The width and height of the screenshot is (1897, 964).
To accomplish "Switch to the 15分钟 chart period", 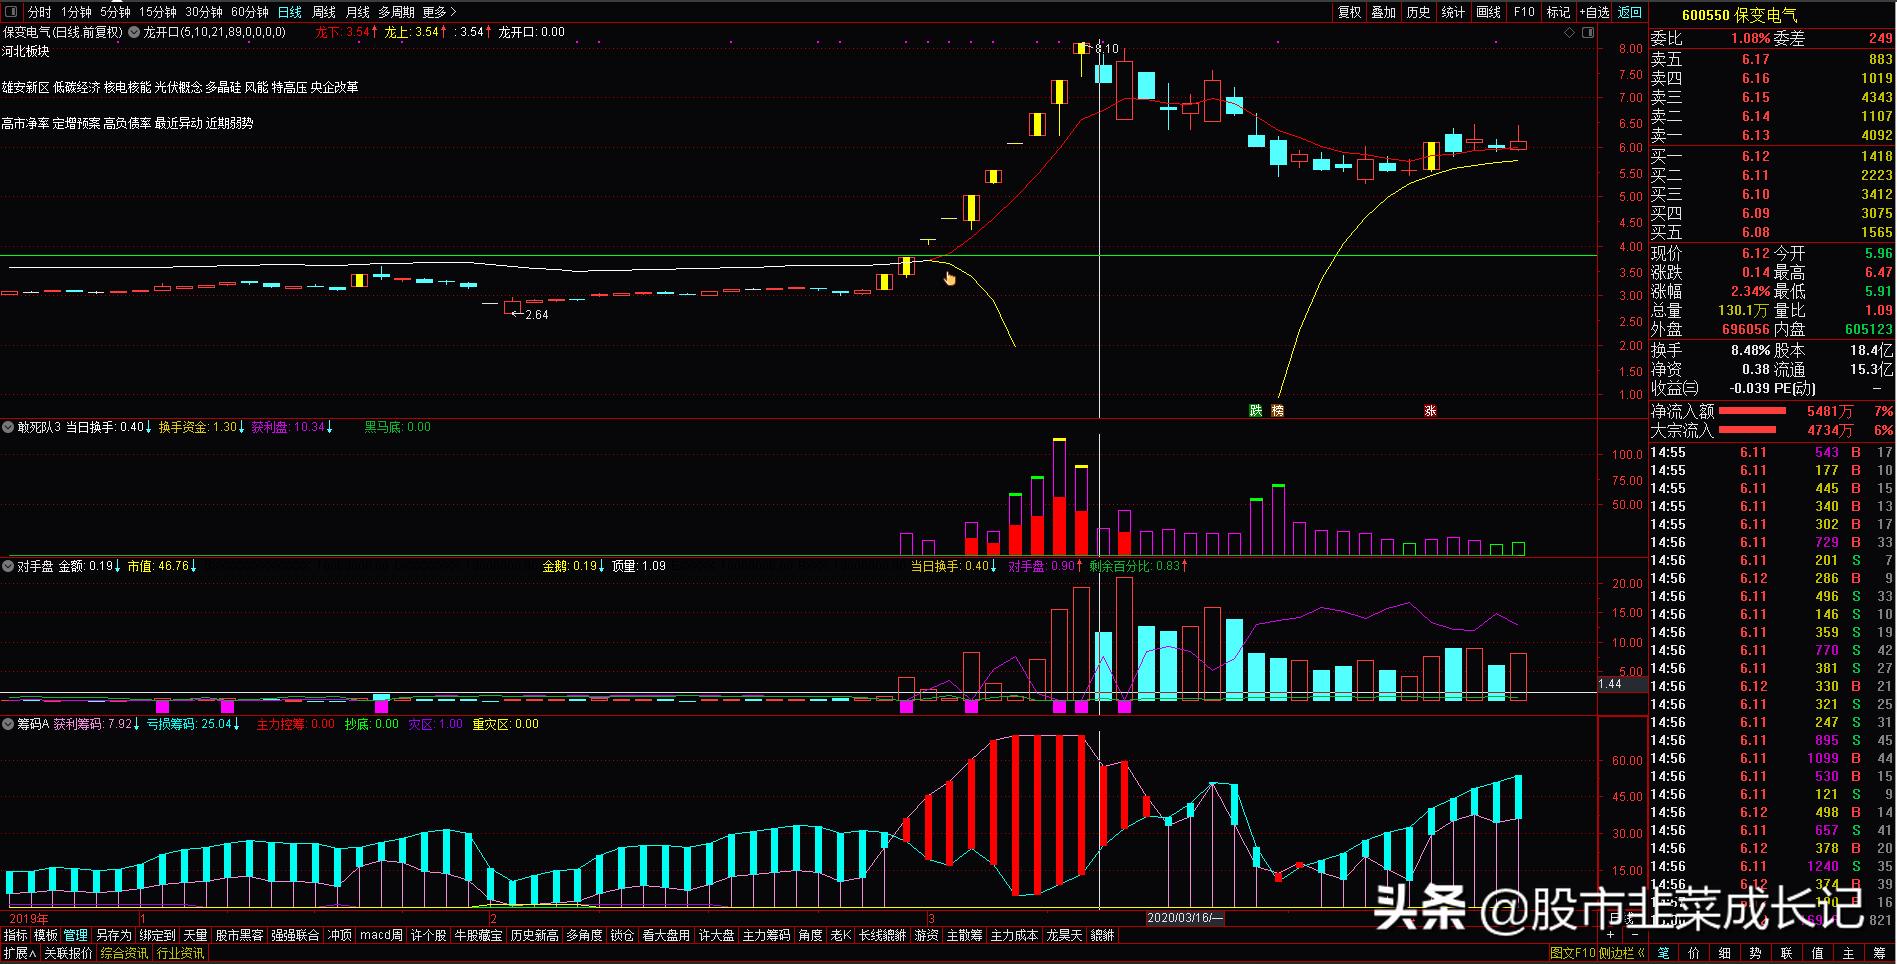I will click(x=158, y=12).
